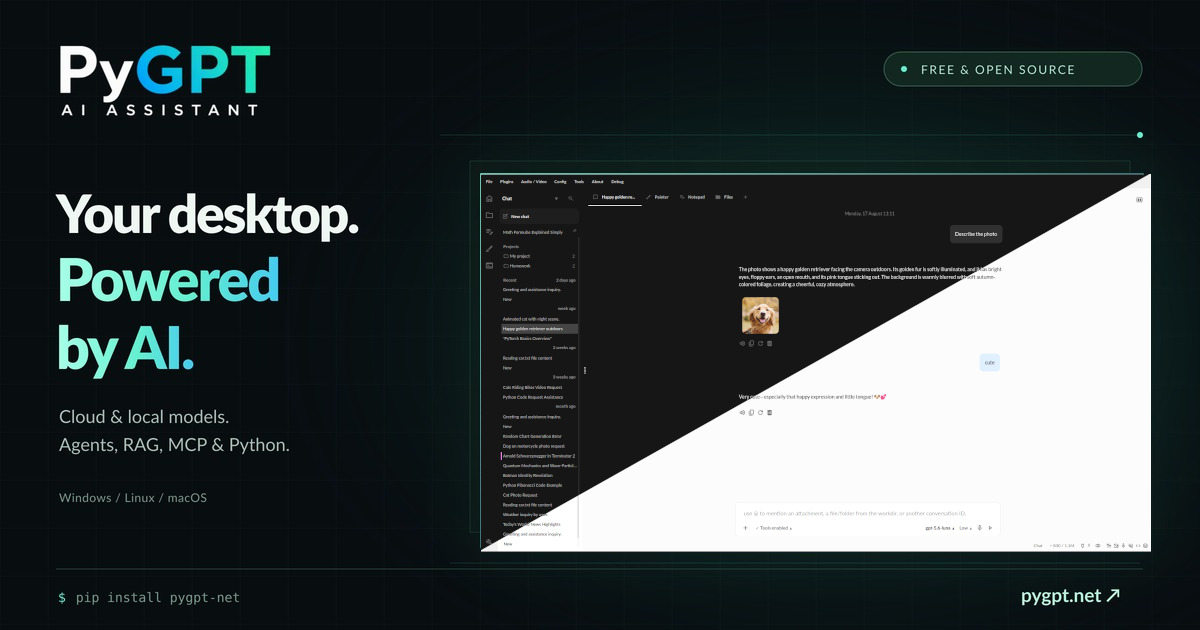Play audio of the golden retriever description reply
This screenshot has height=630, width=1200.
click(742, 343)
